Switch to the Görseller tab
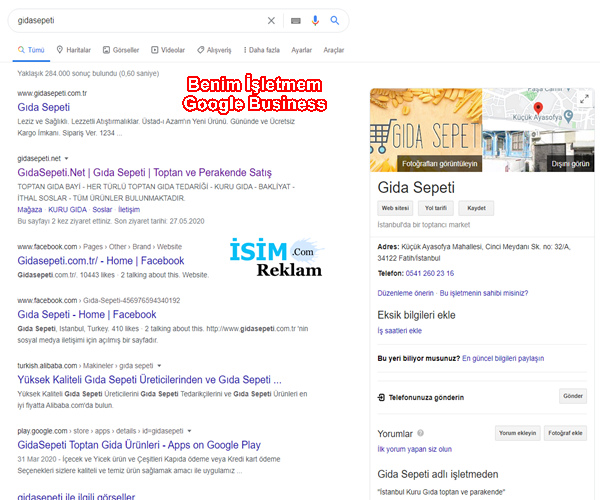 tap(121, 50)
